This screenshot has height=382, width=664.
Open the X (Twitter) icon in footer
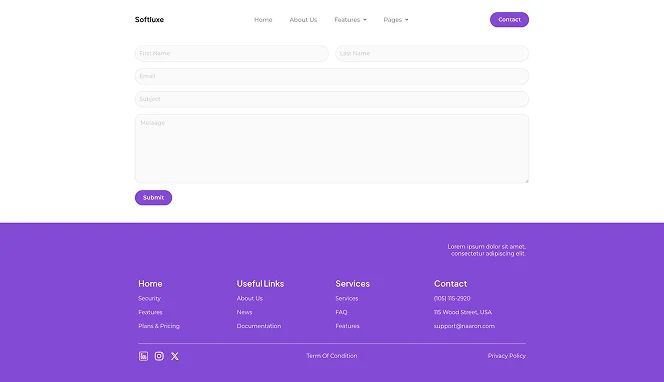coord(175,356)
